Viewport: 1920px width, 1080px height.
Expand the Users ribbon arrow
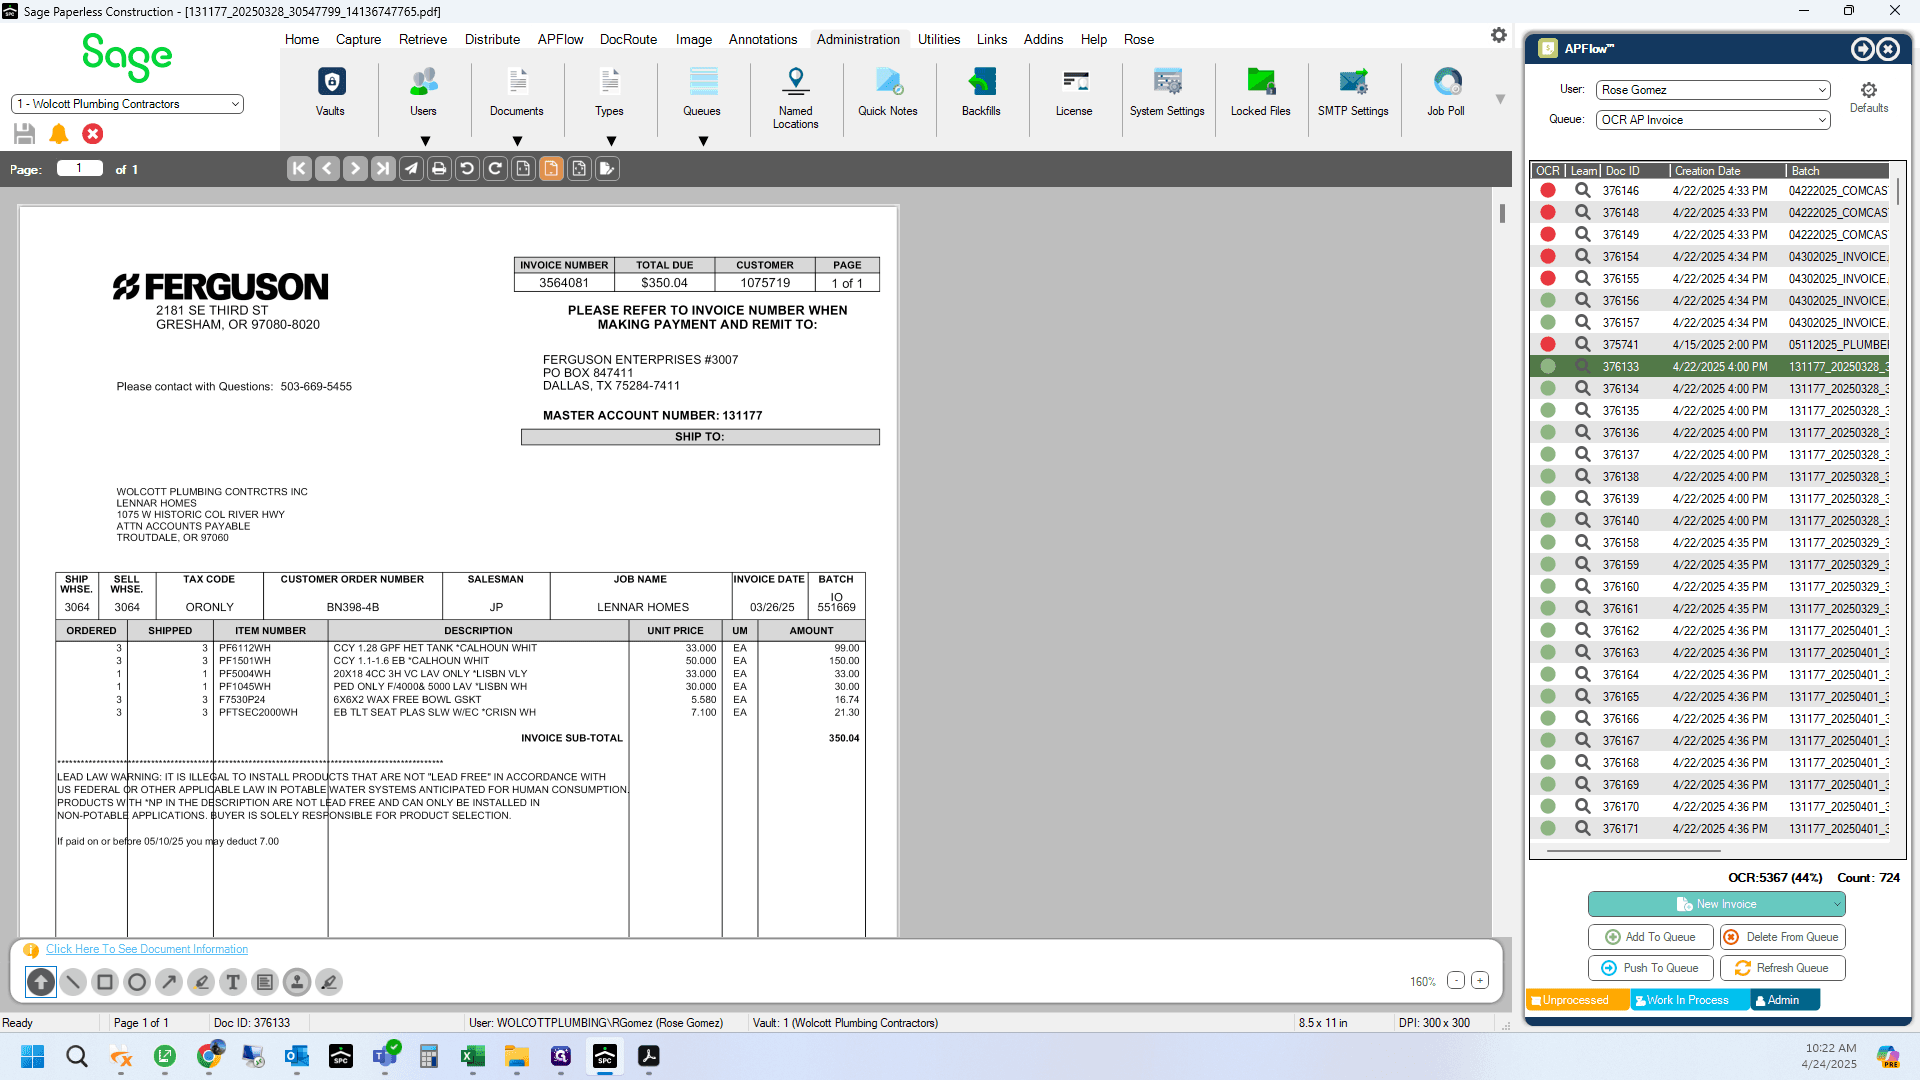pos(425,141)
